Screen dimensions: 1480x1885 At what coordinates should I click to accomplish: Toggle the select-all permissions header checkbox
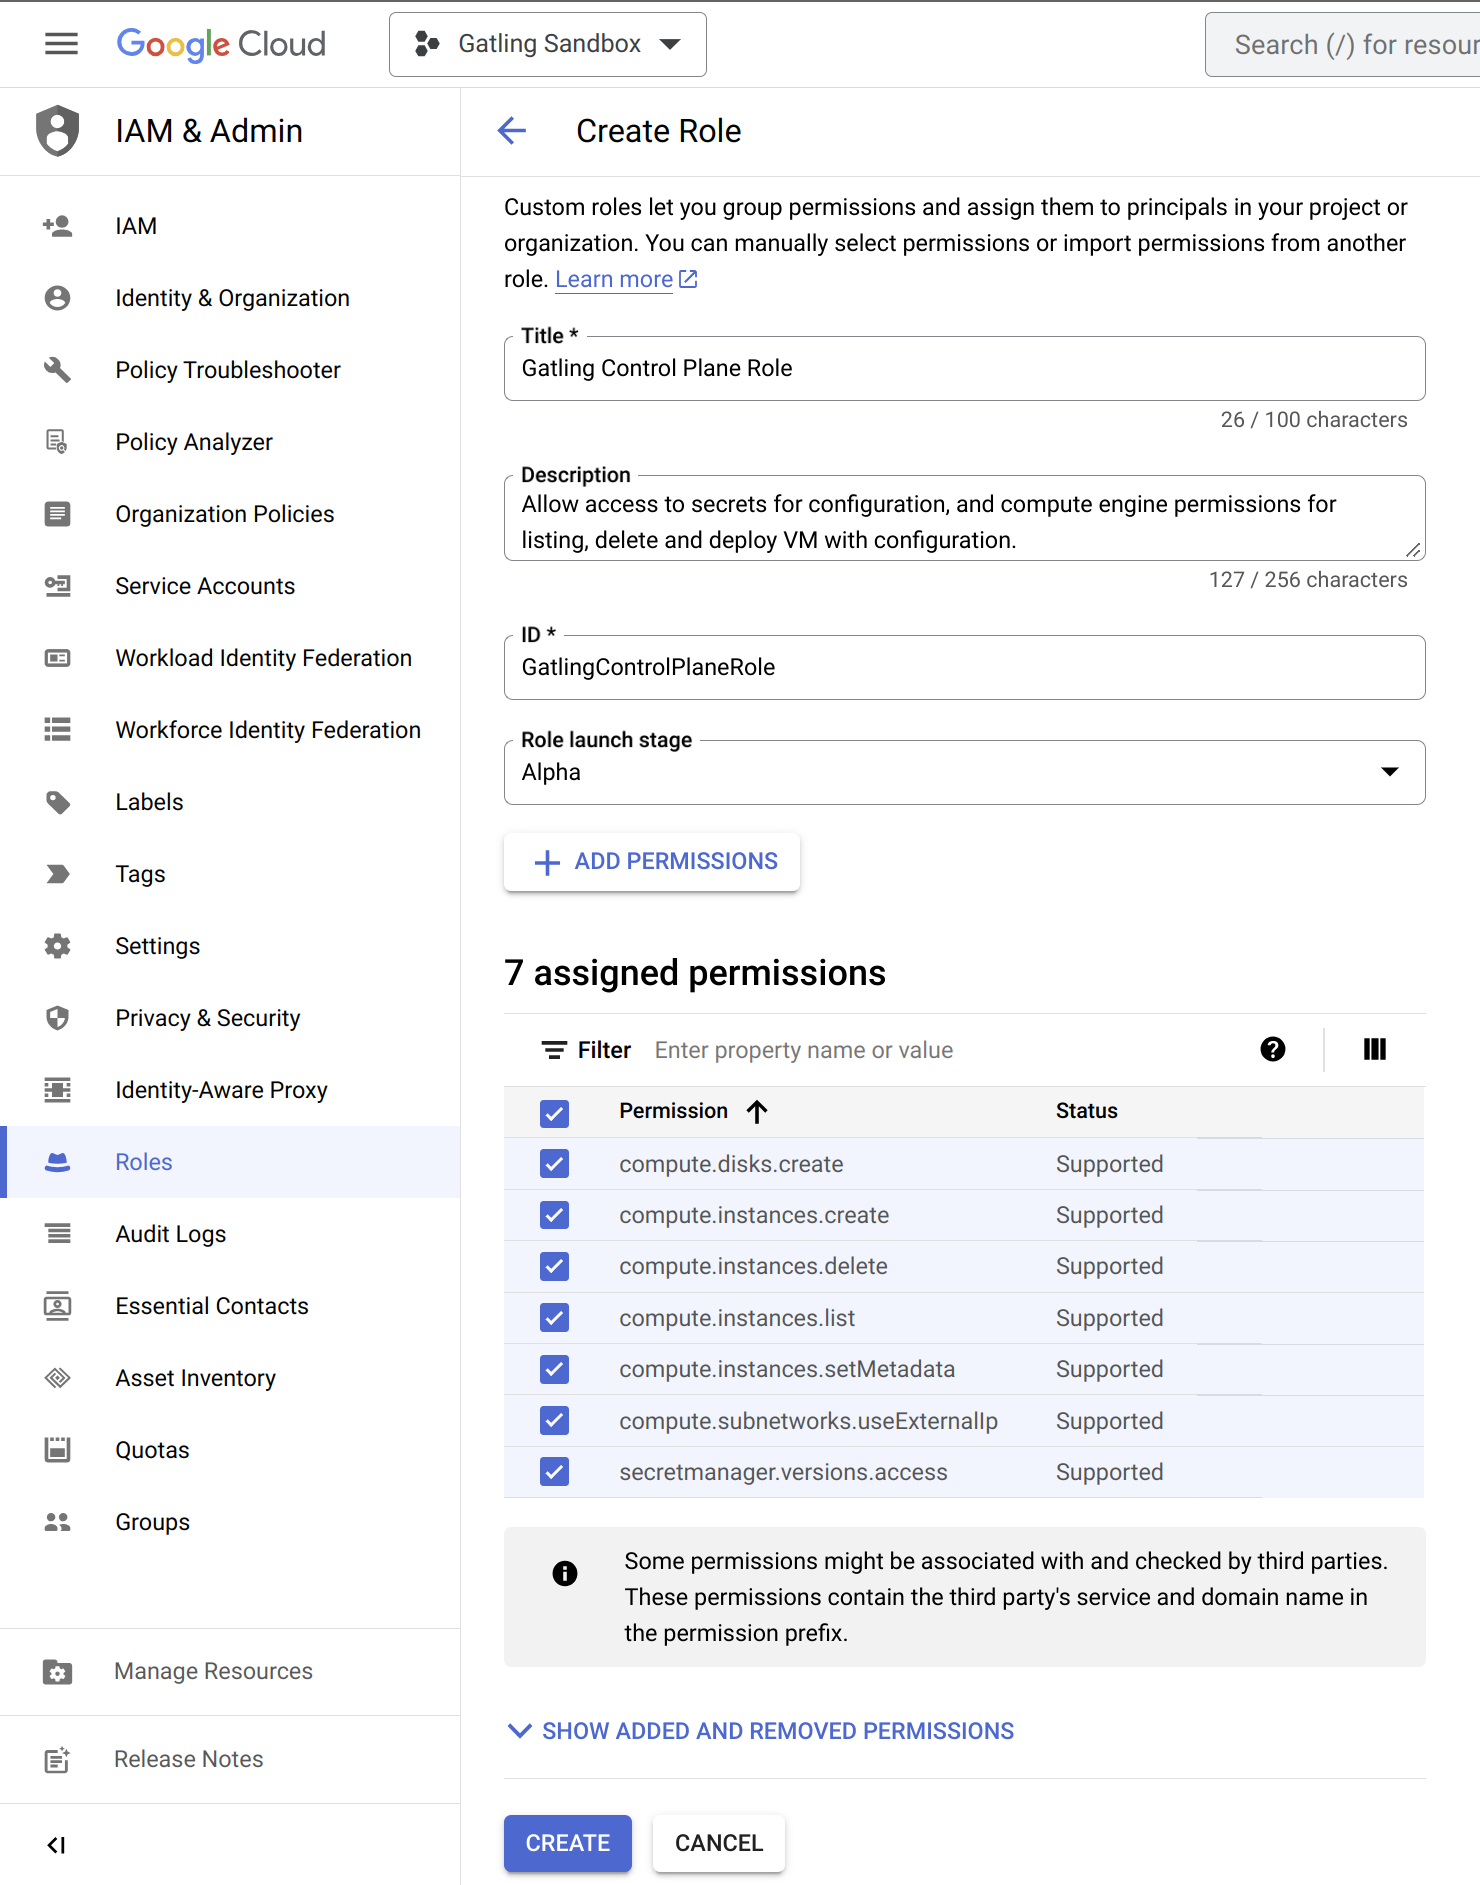coord(554,1113)
